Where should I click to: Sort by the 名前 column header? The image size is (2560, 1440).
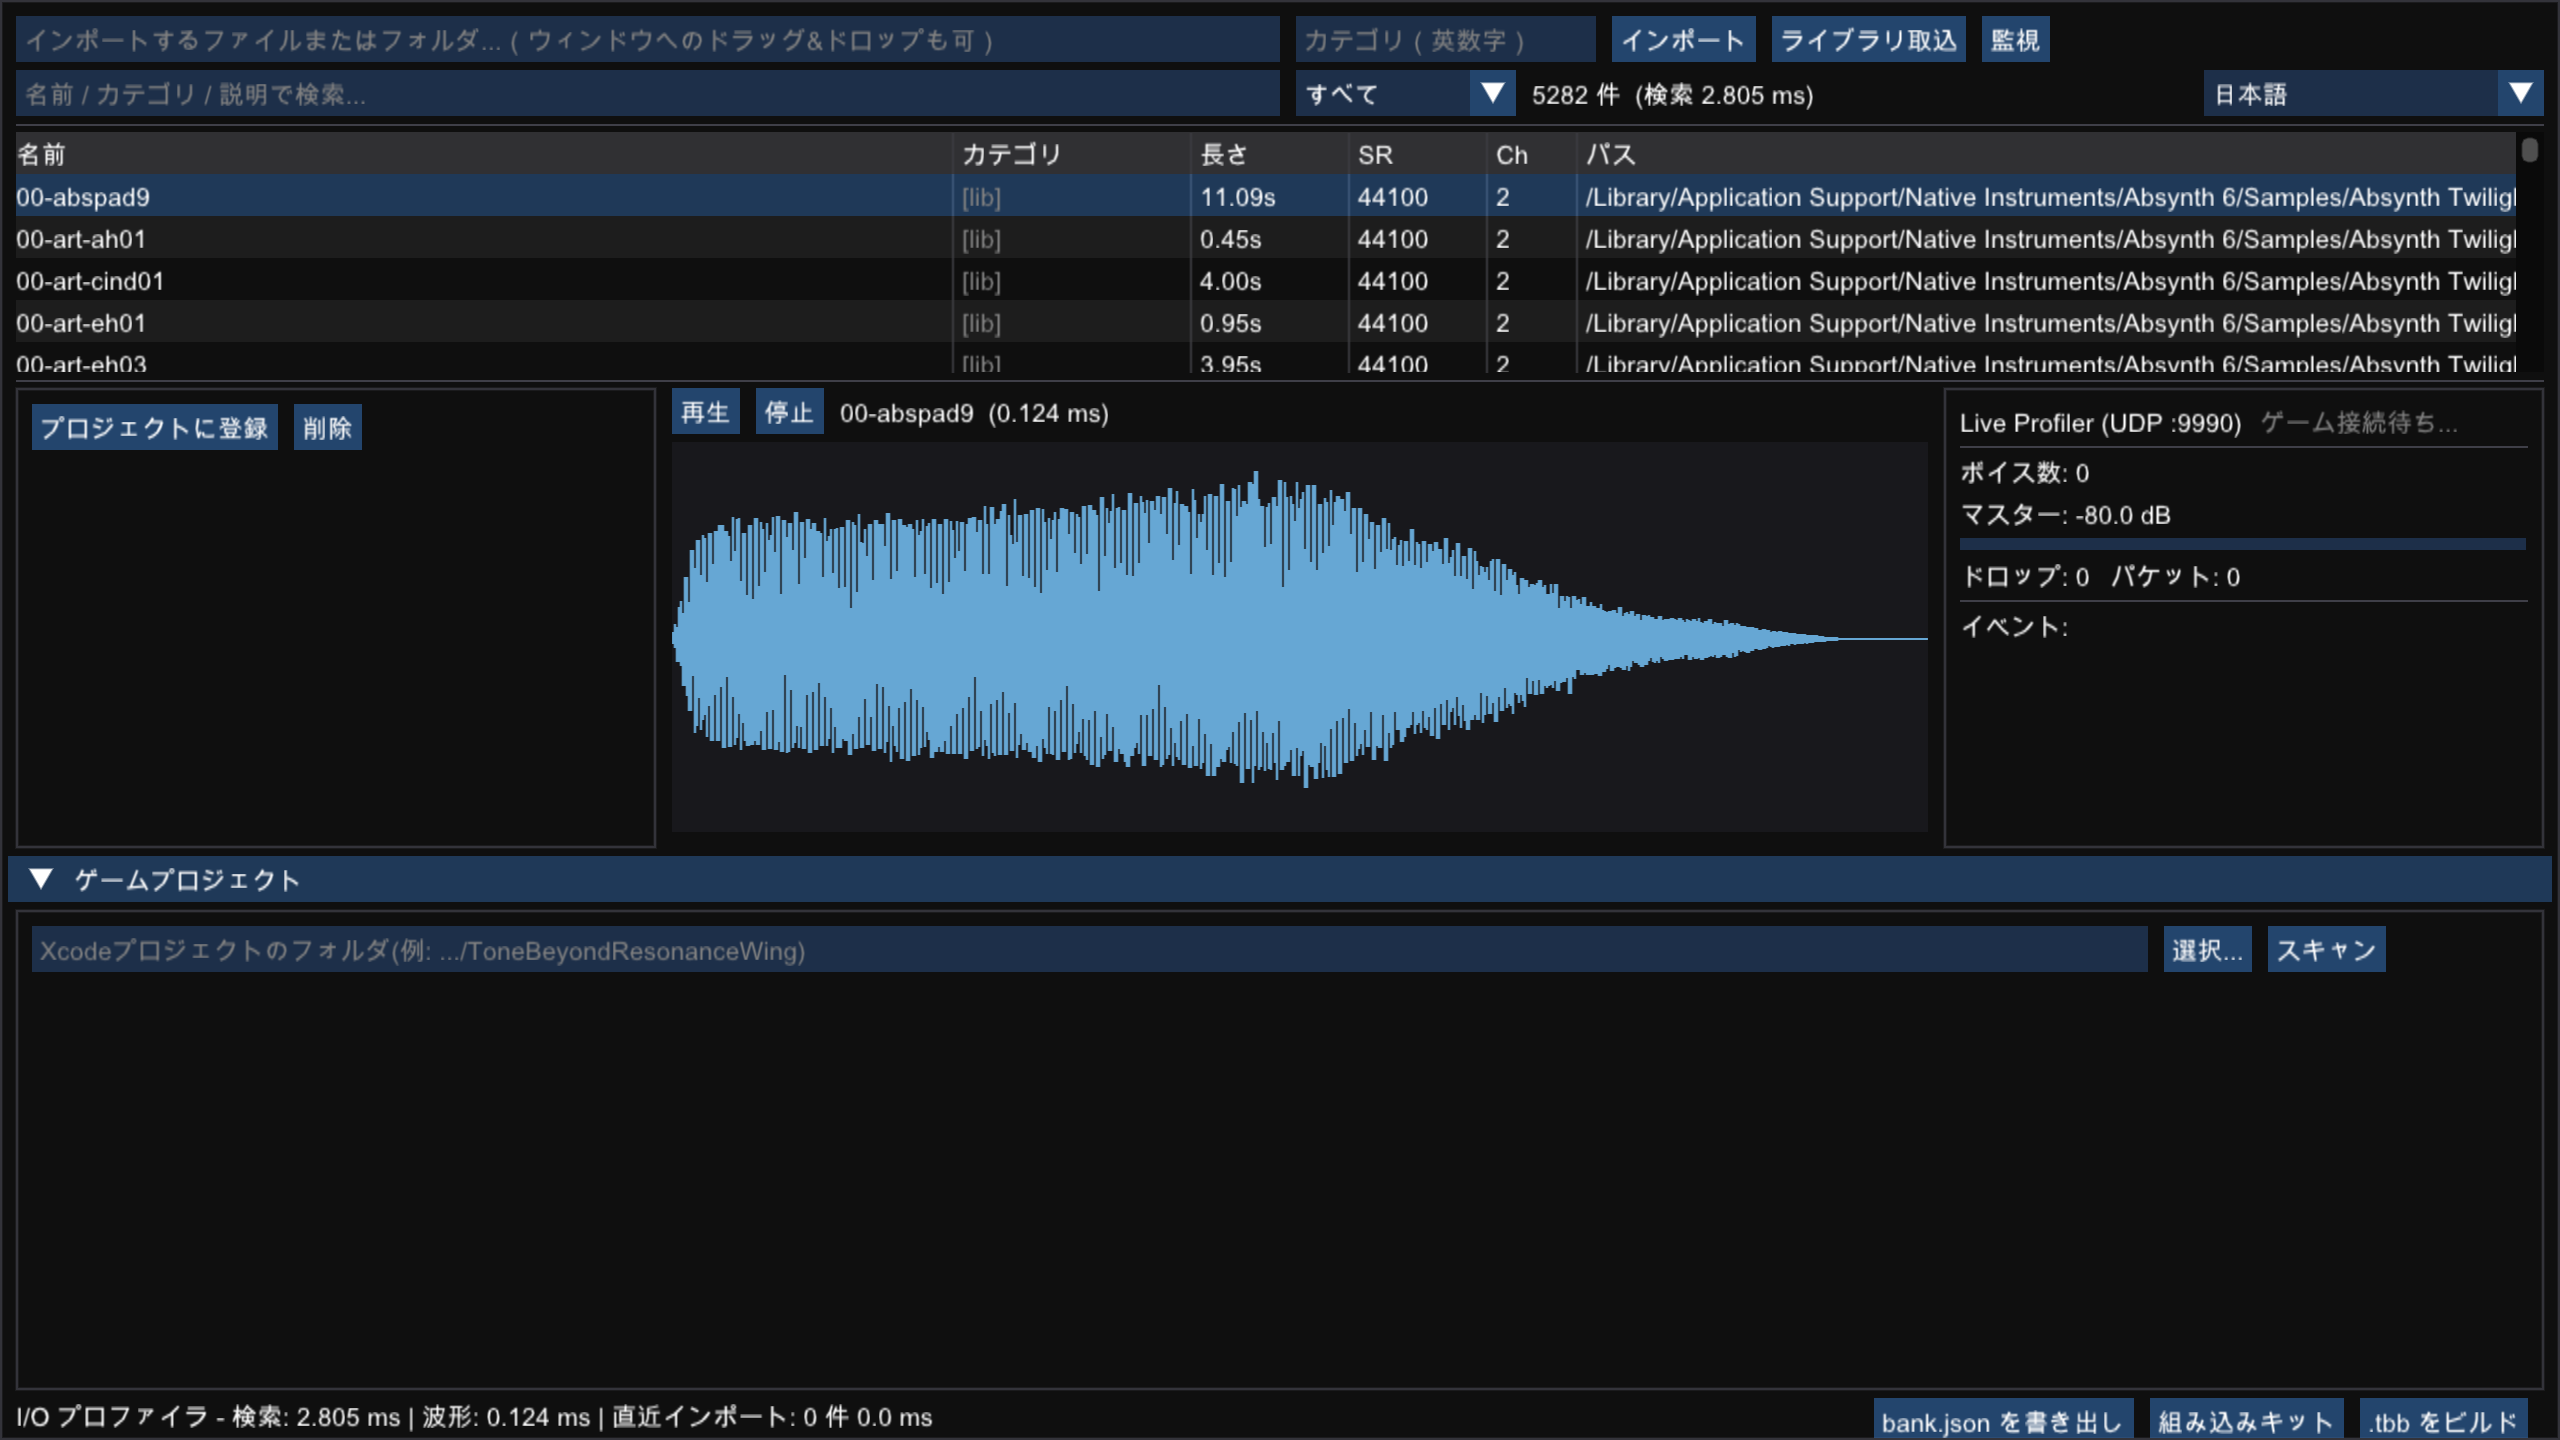(483, 154)
